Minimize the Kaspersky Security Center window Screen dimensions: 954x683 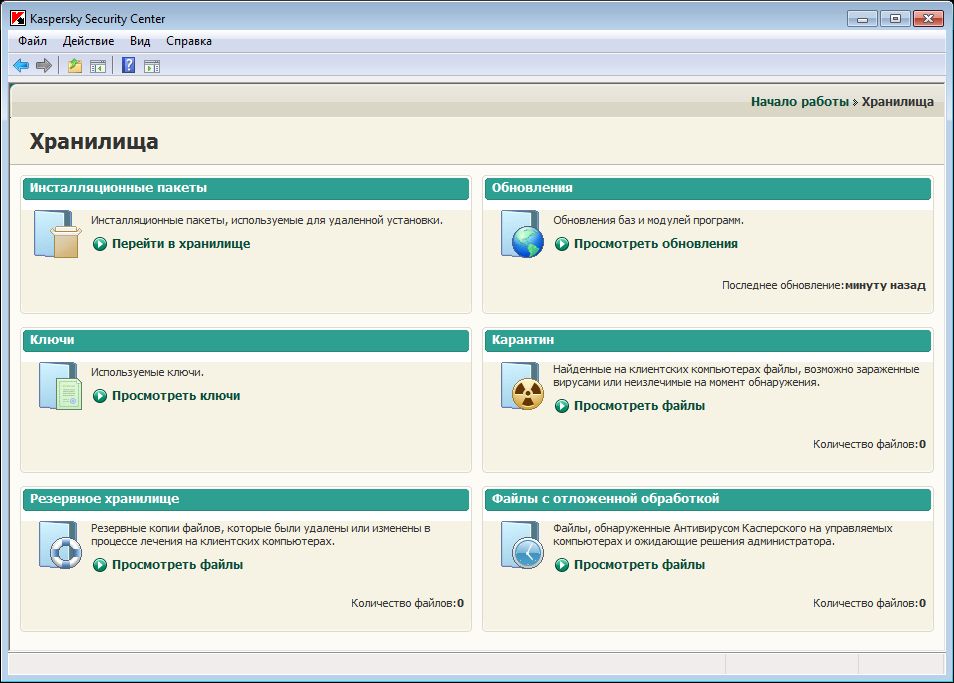(862, 19)
